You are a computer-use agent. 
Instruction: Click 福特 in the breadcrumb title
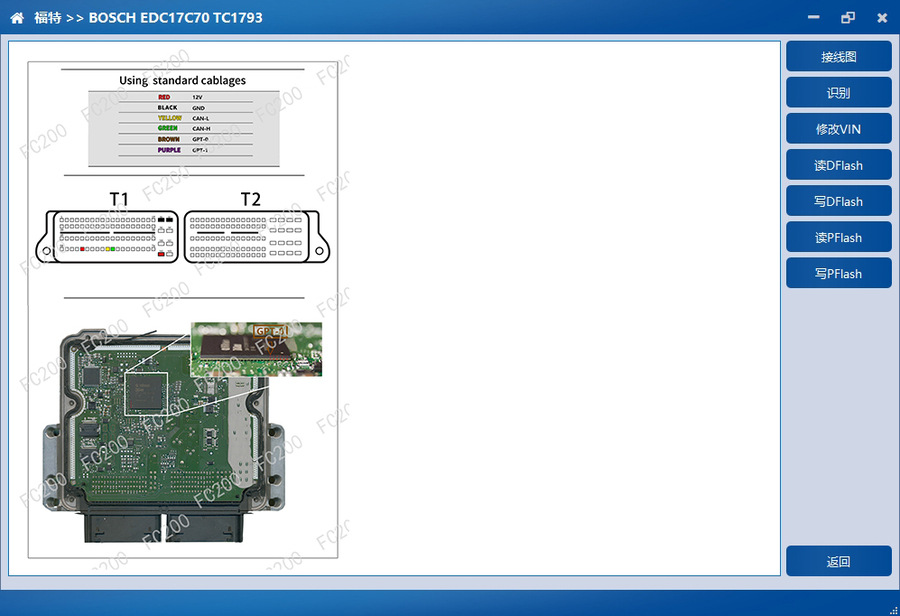(x=48, y=18)
